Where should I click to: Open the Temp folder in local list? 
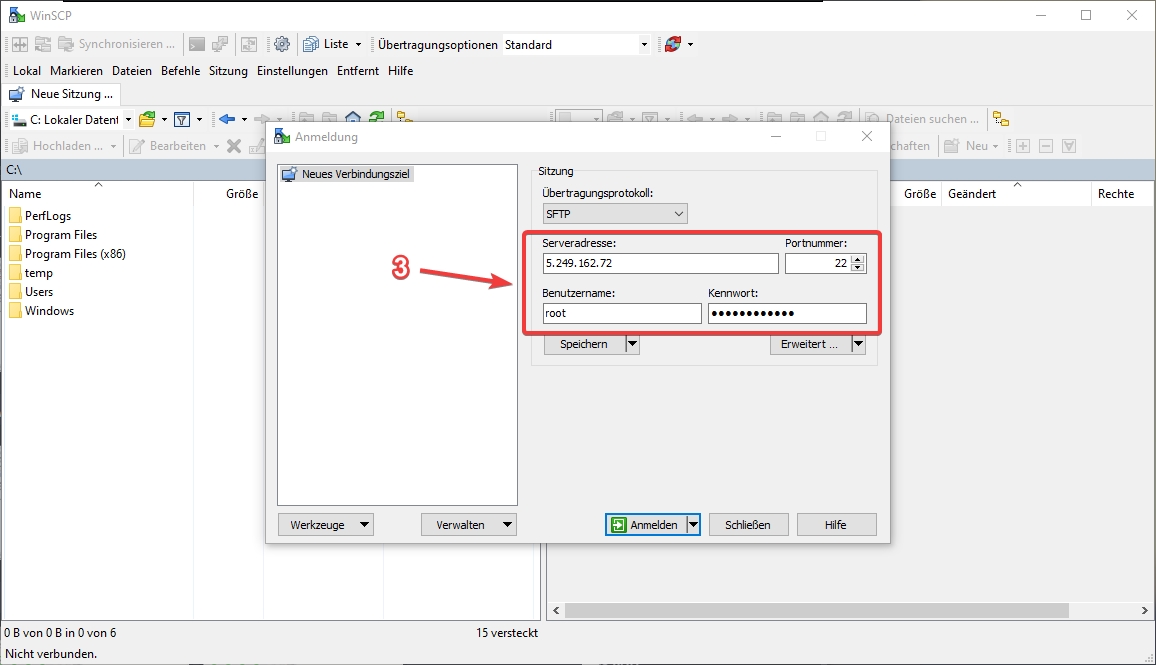(x=39, y=273)
